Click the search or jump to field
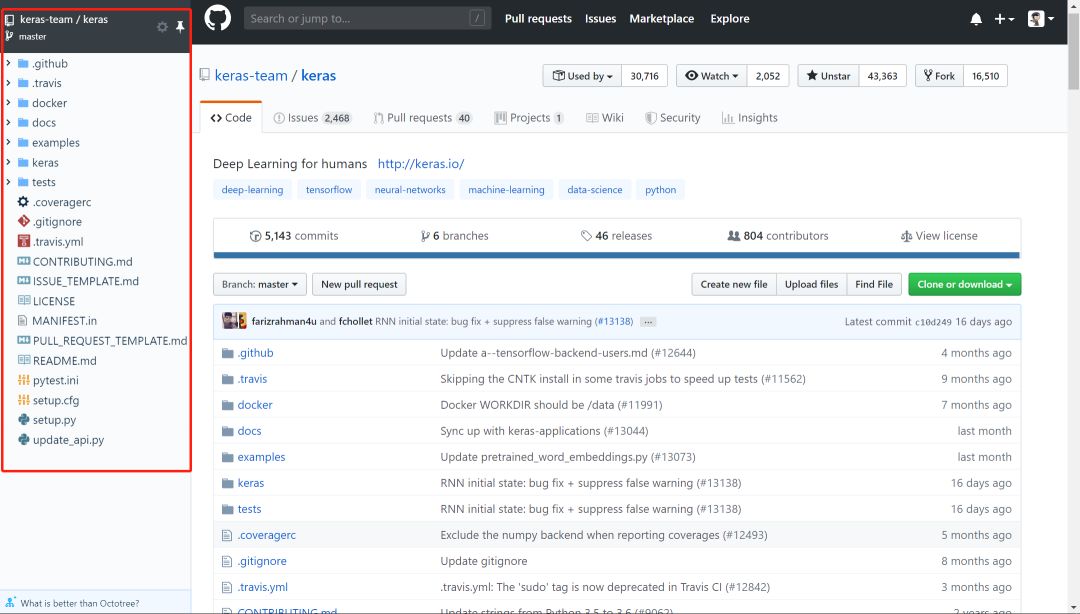Screen dimensions: 1080x614 [367, 19]
